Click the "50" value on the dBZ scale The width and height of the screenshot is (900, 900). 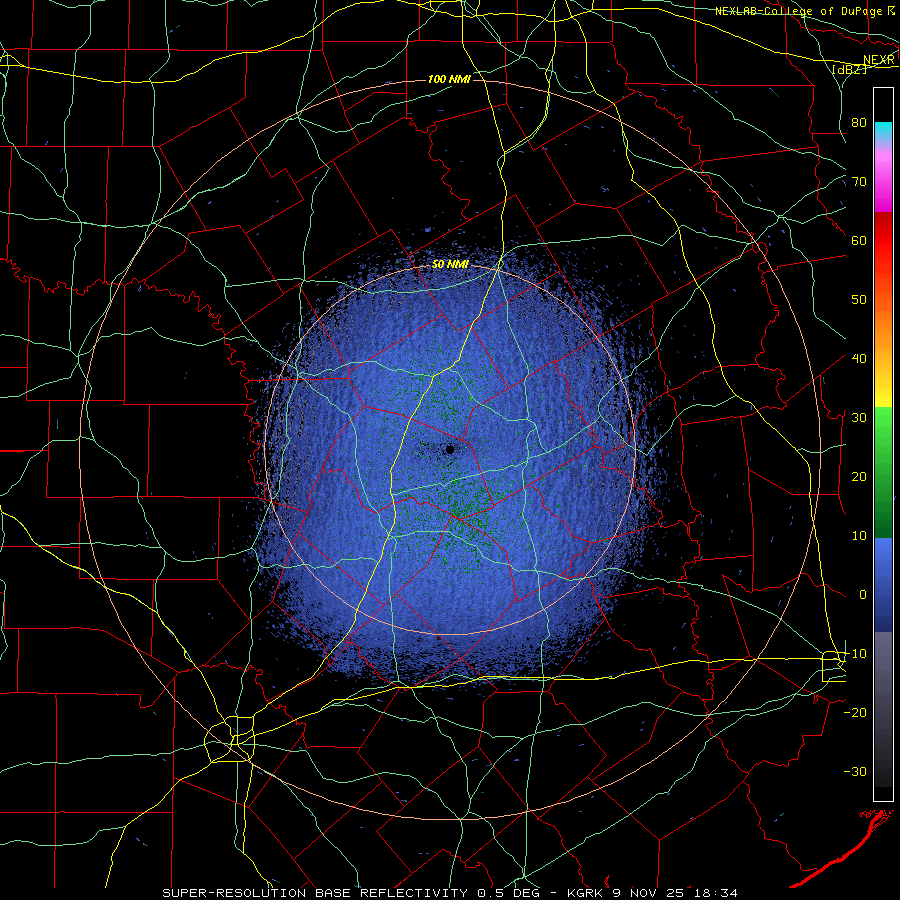pos(859,300)
